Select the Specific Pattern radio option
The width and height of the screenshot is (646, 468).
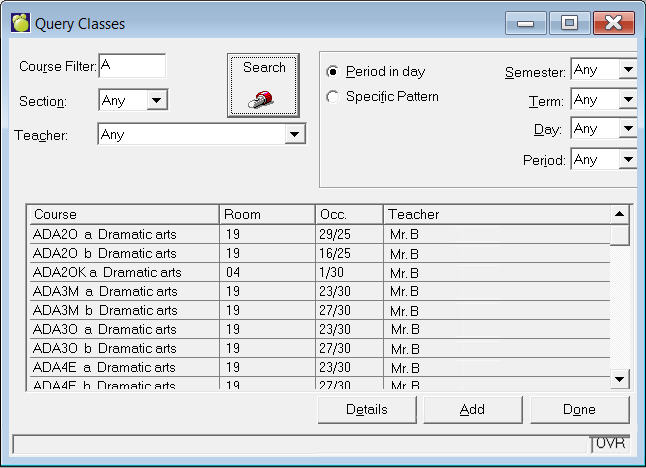pos(333,97)
